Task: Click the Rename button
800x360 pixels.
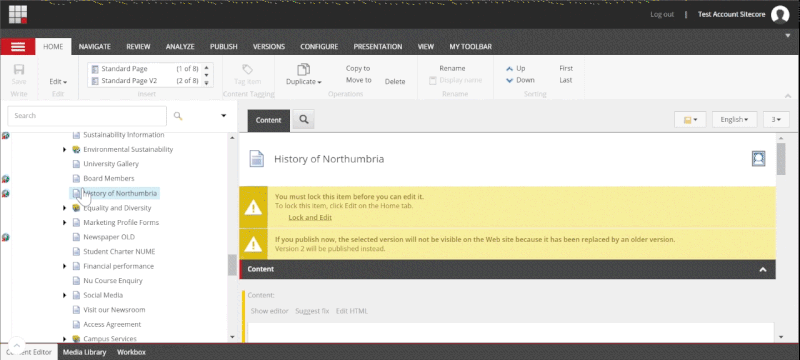Action: [452, 68]
